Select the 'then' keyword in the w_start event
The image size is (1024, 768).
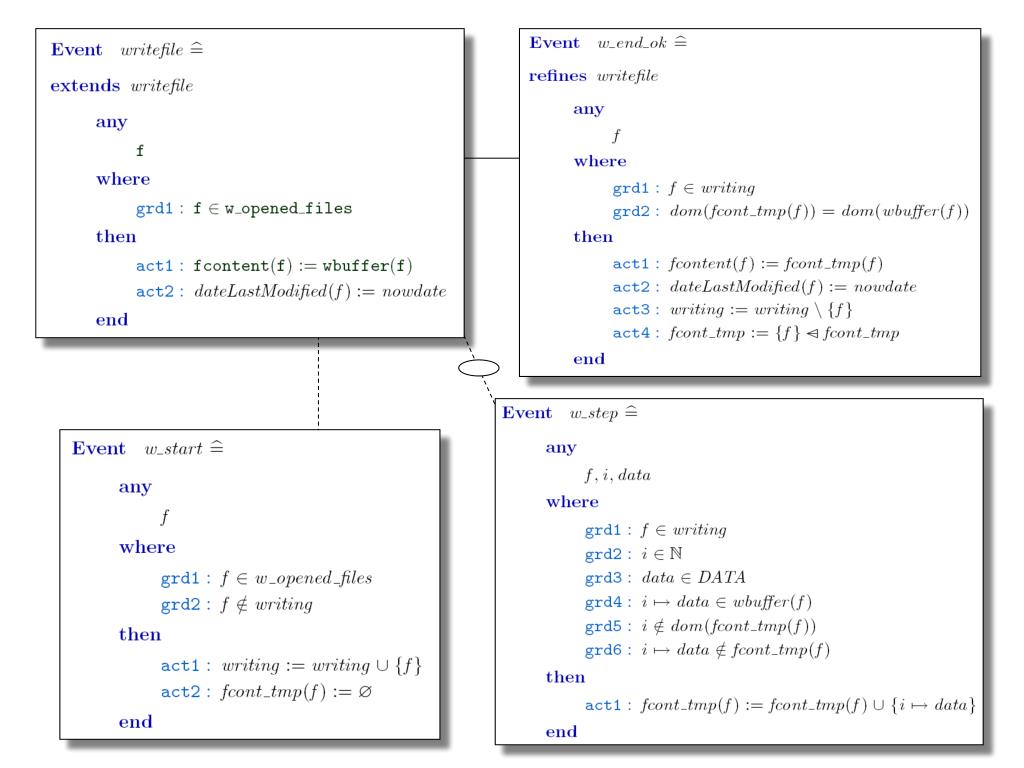(140, 635)
